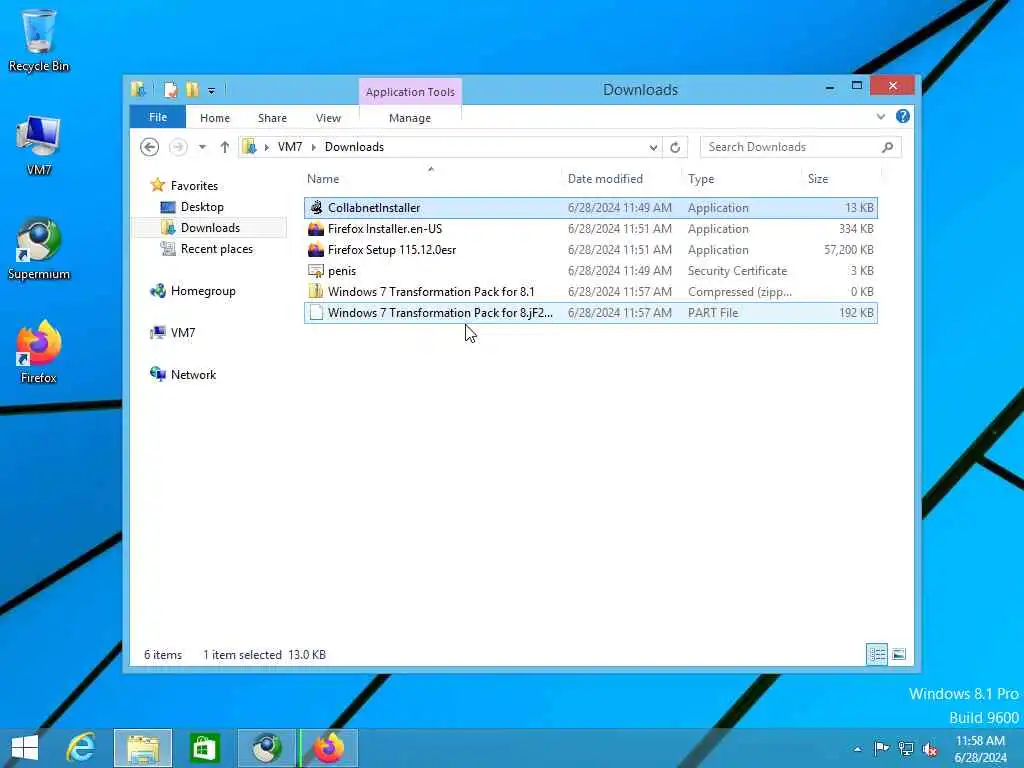Expand the ribbon with the chevron
Viewport: 1024px width, 768px height.
coord(881,116)
